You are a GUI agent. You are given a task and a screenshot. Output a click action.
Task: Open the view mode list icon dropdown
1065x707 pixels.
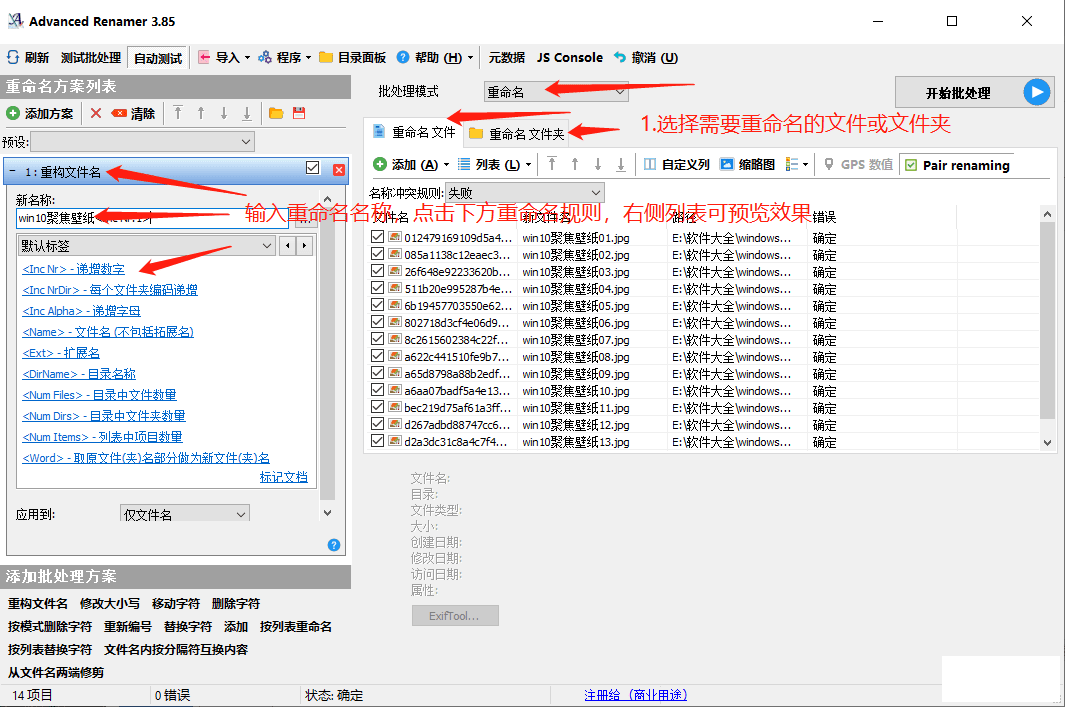[797, 164]
